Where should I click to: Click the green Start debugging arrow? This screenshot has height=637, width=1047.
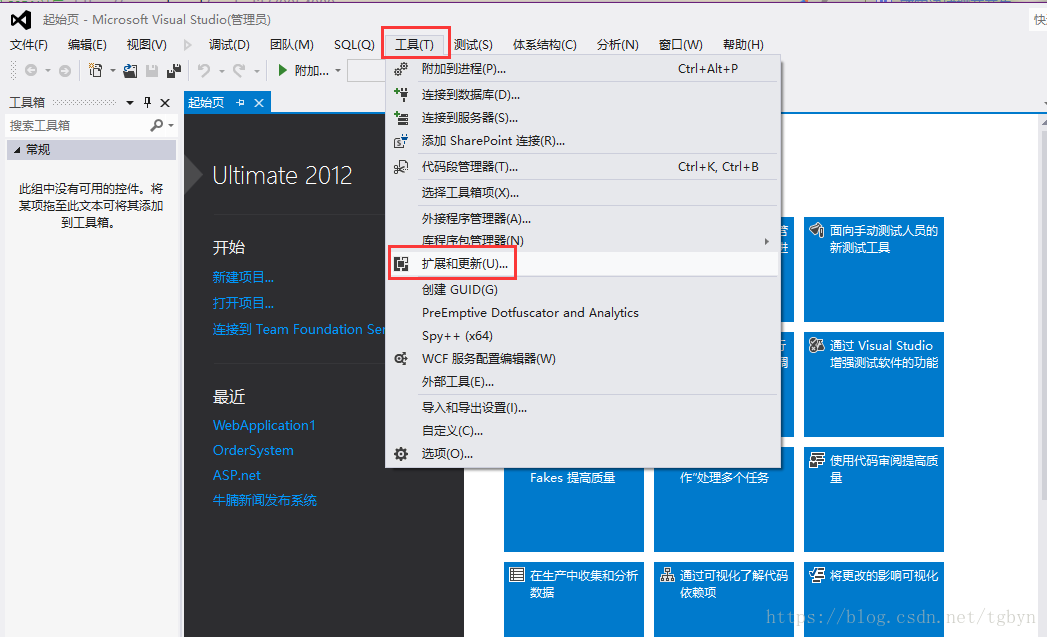[x=282, y=70]
